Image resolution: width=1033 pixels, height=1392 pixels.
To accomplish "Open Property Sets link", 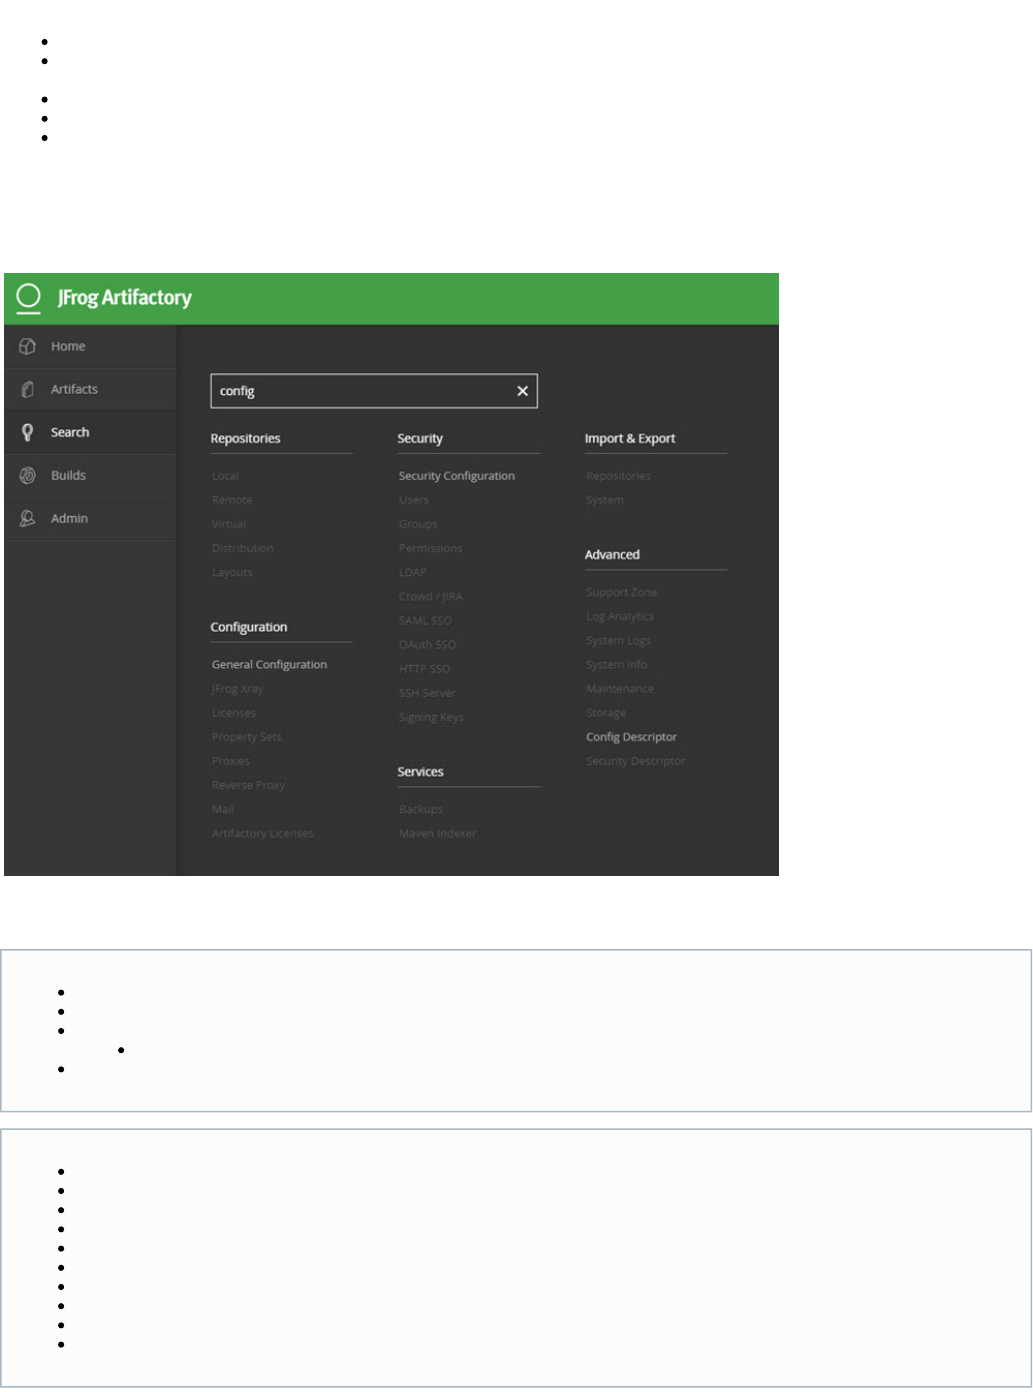I will (246, 737).
